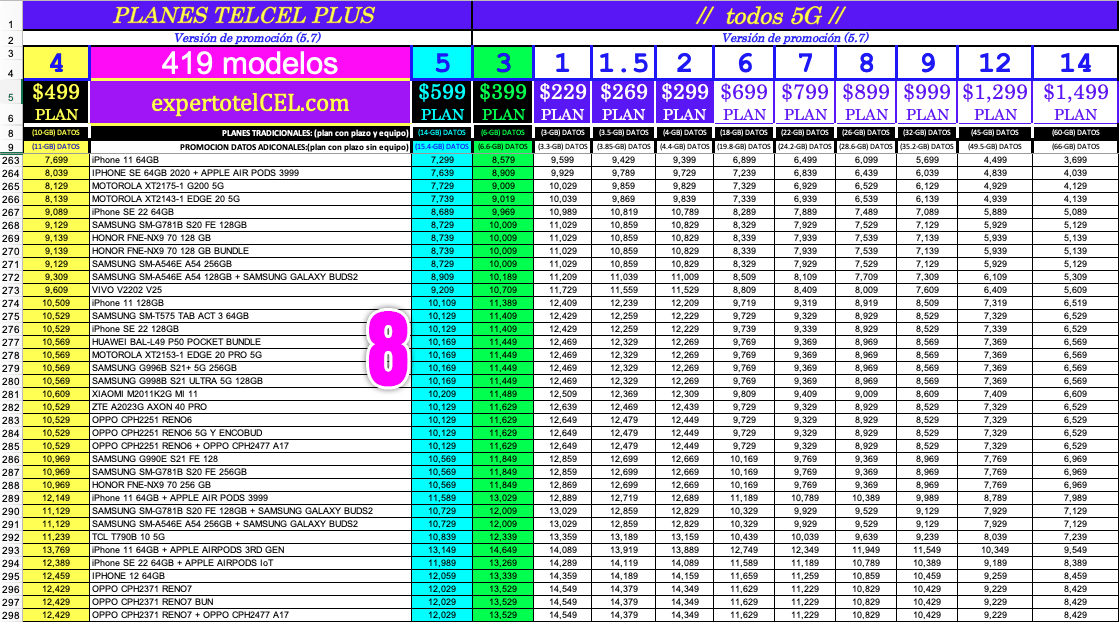
Task: Click row header 298
Action: click(x=11, y=615)
